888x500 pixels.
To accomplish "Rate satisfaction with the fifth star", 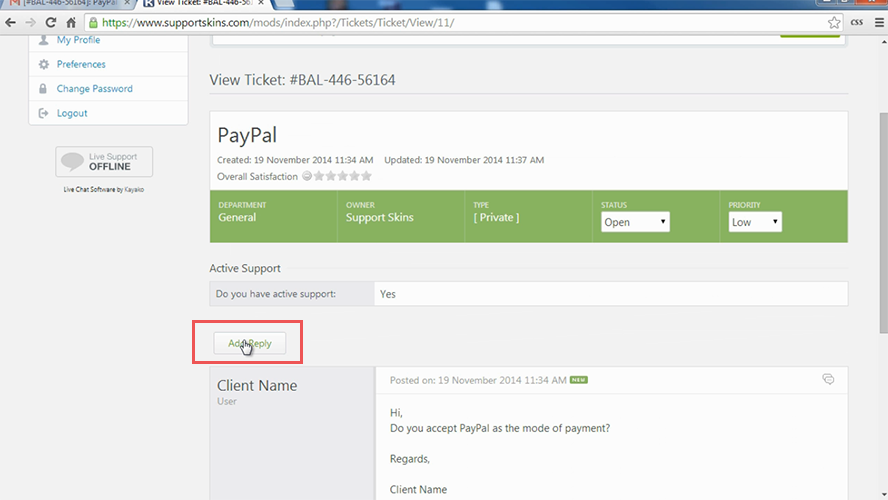I will (366, 176).
